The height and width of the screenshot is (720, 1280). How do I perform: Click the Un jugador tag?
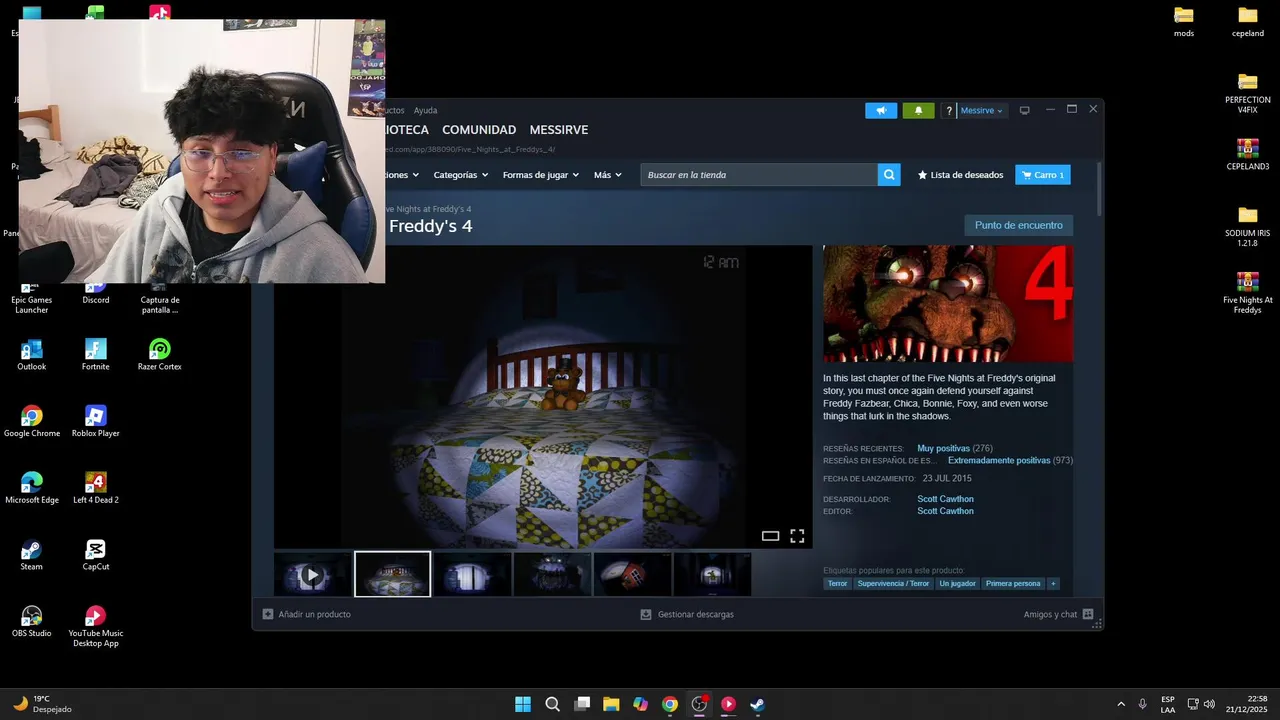coord(957,583)
